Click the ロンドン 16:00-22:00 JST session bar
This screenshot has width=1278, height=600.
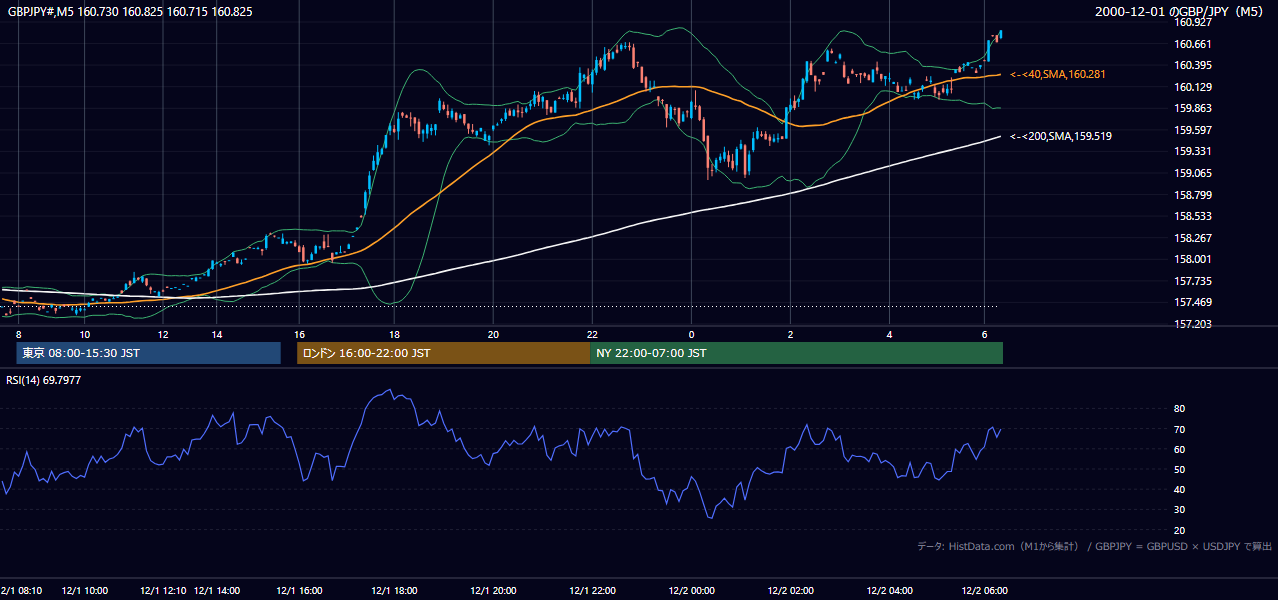[443, 353]
